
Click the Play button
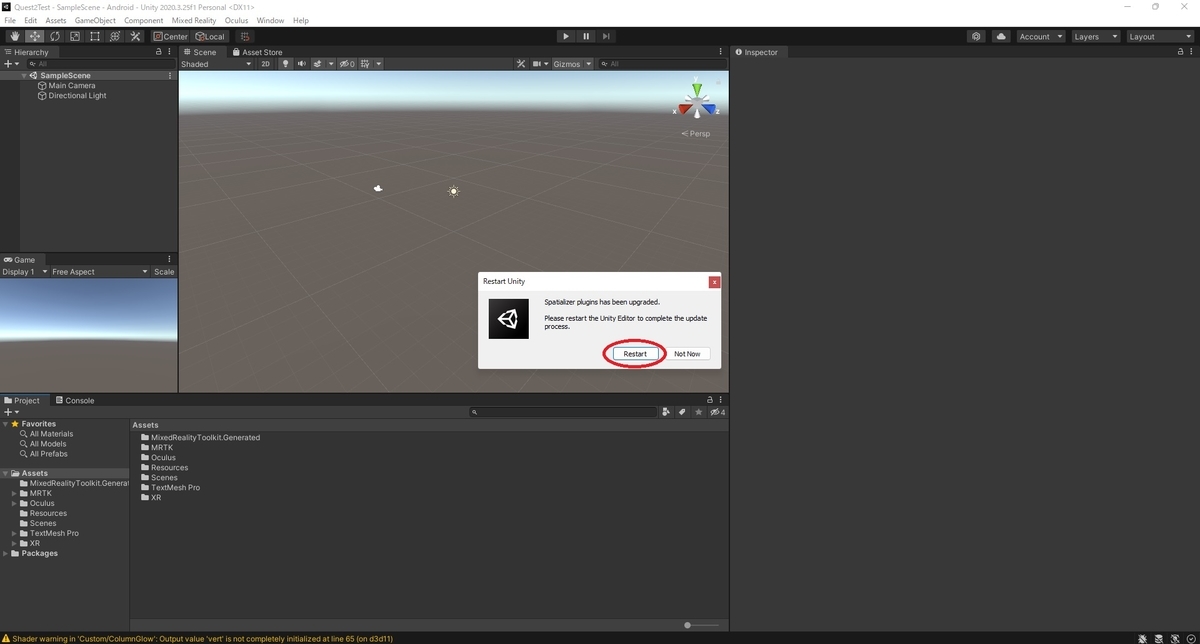(x=566, y=36)
